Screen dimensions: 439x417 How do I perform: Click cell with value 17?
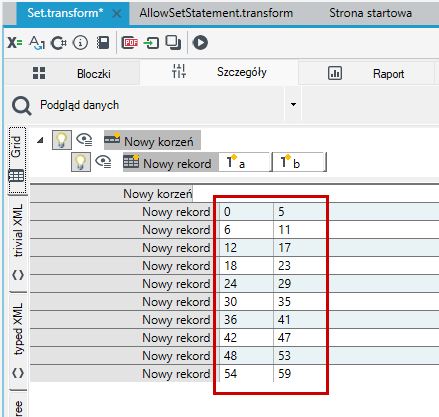[300, 248]
